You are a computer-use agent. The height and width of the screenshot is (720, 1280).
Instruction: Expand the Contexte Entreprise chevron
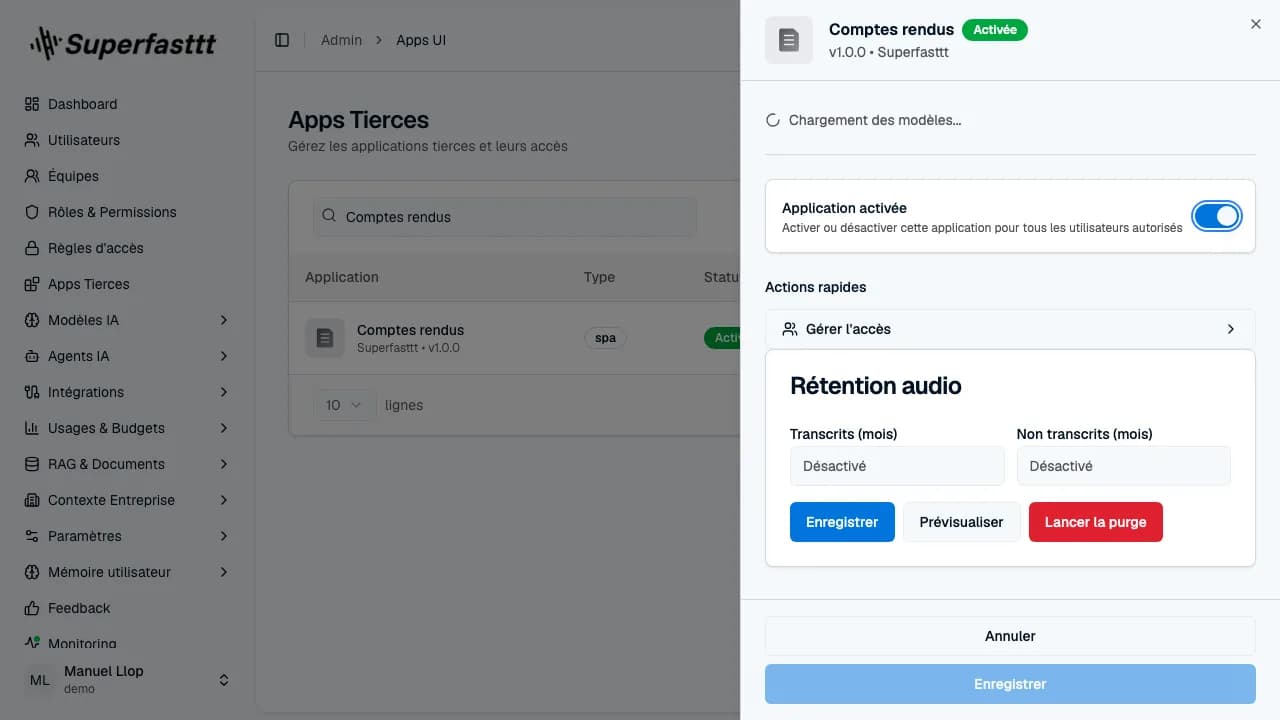pos(224,500)
